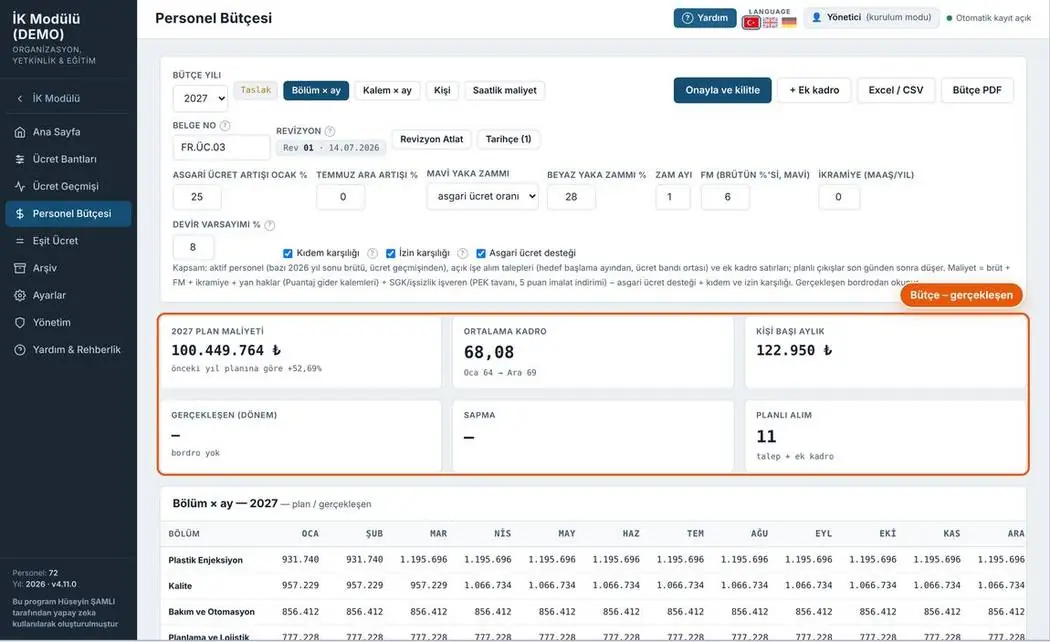Show the Devir Varsayımı help icon
Image resolution: width=1050 pixels, height=642 pixels.
pos(270,225)
